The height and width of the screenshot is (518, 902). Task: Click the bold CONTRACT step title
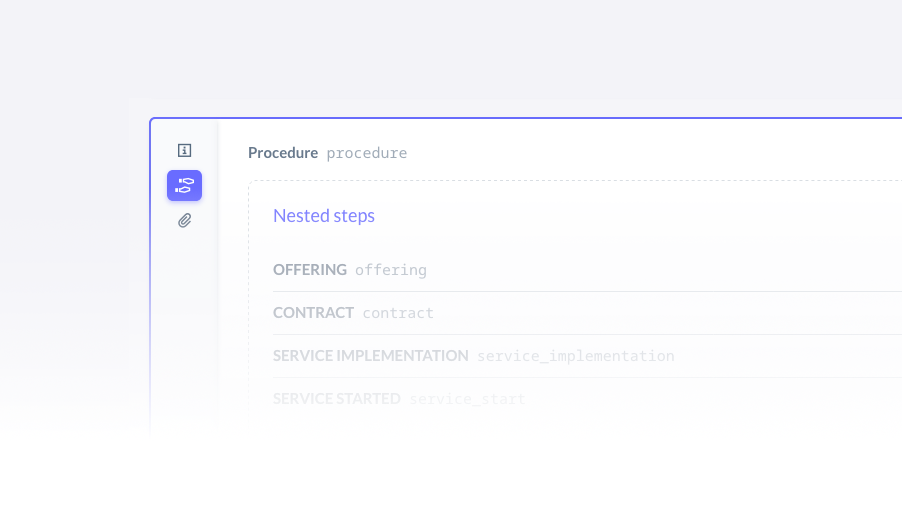coord(313,313)
